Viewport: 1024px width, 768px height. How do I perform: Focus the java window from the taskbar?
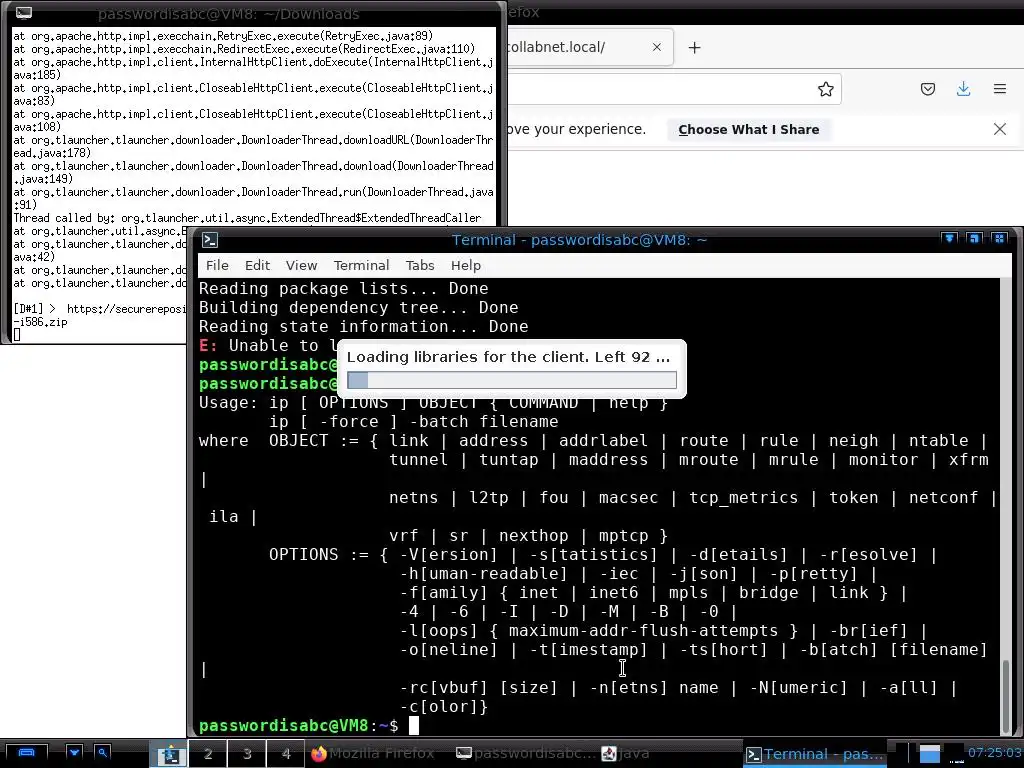[x=625, y=754]
